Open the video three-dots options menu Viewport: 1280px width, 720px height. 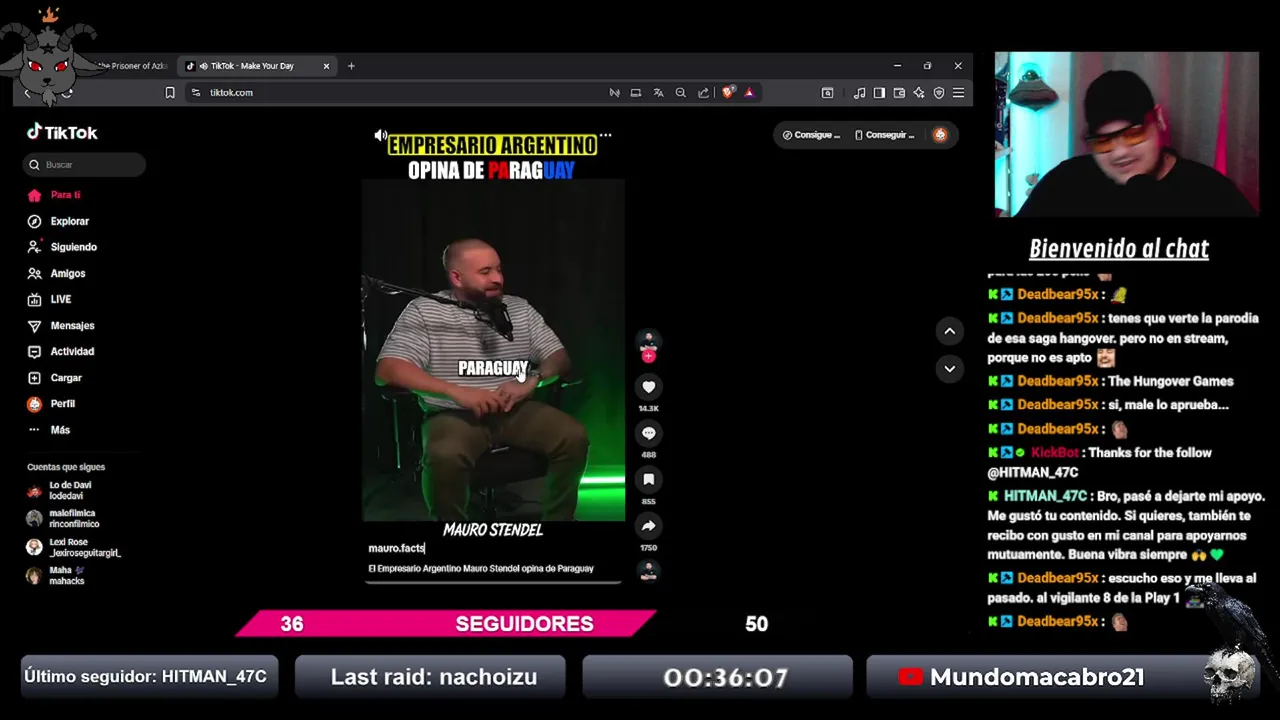pos(605,135)
